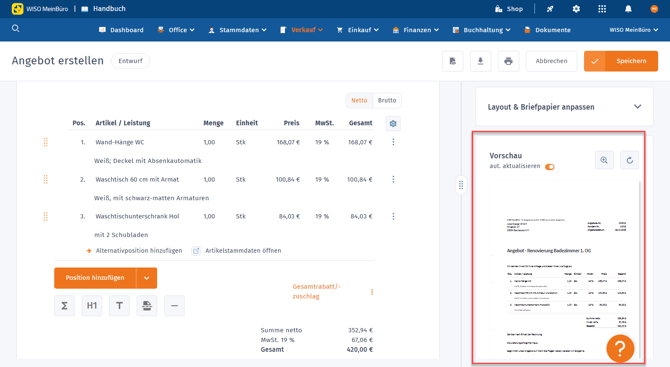Click drag handle of Waschtisch 60 cm row
This screenshot has width=670, height=367.
click(x=45, y=179)
